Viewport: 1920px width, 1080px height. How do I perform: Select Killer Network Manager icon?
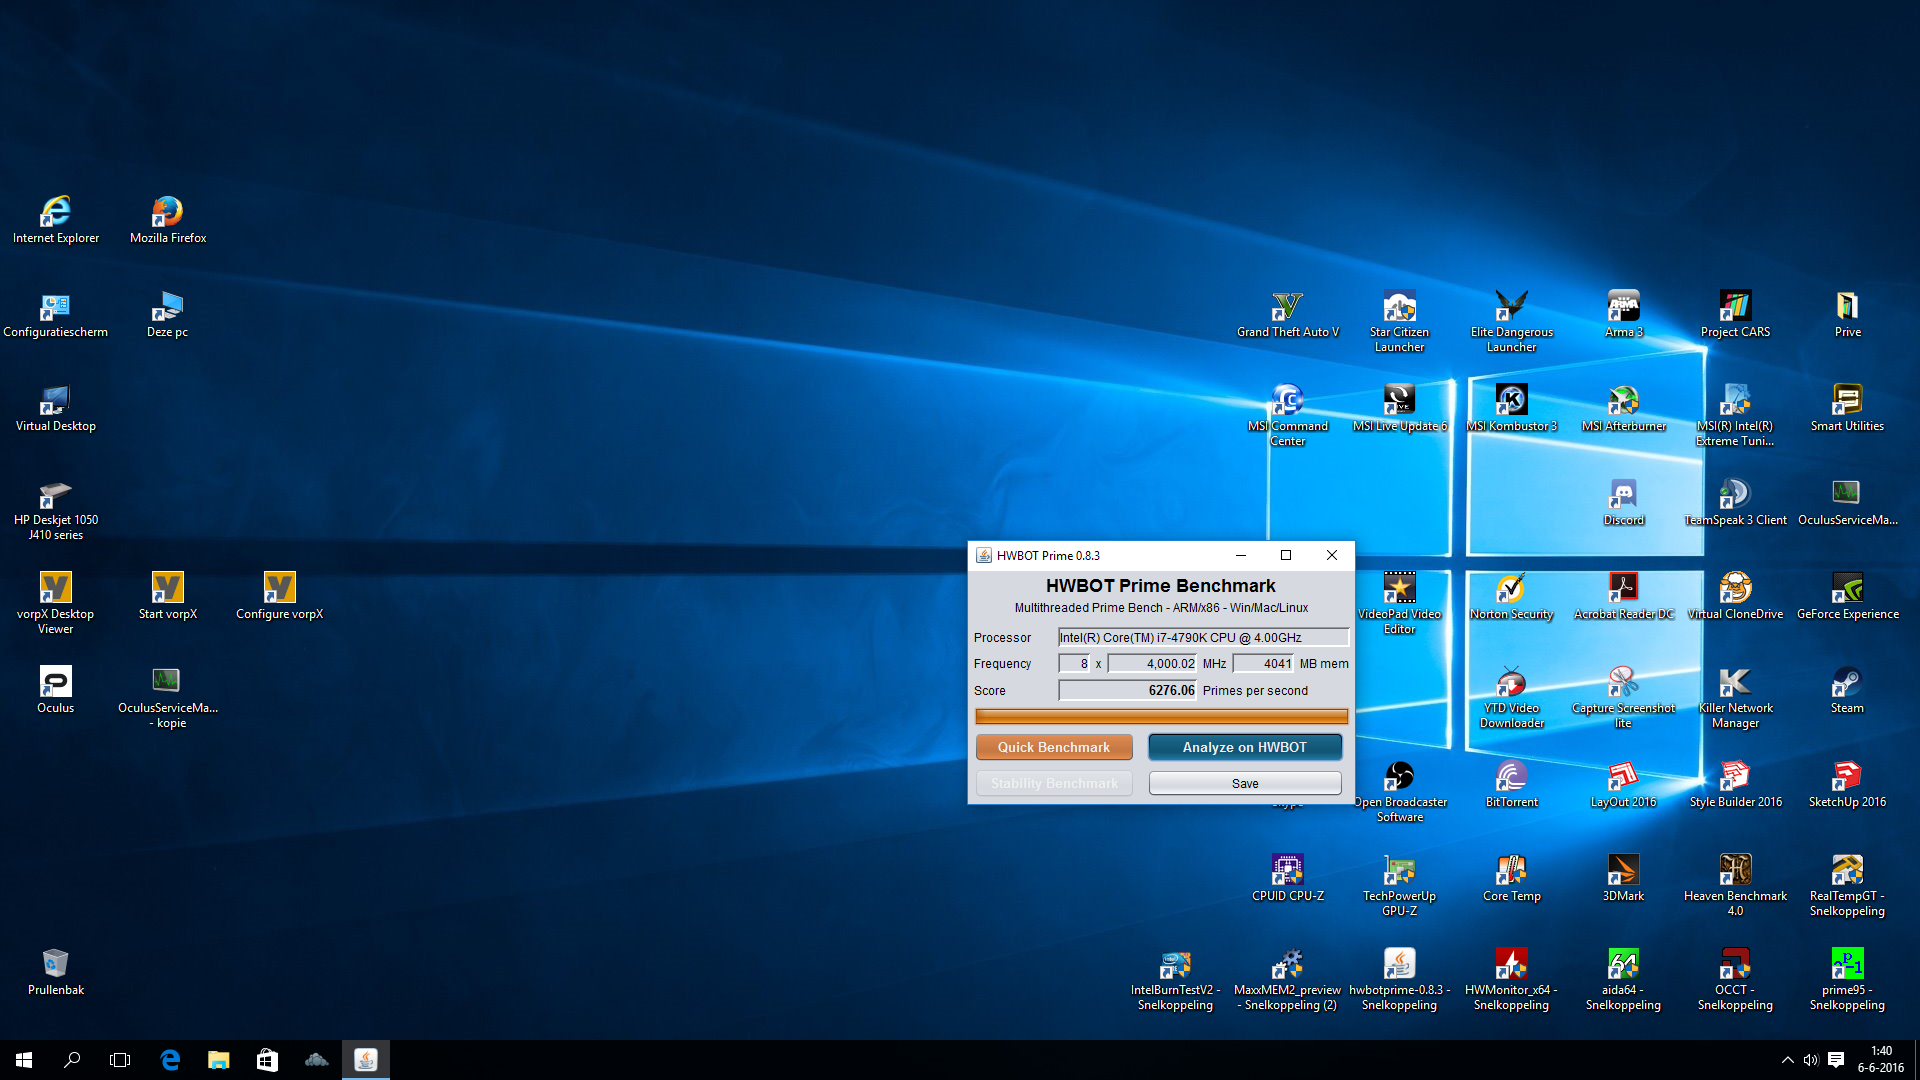point(1736,697)
